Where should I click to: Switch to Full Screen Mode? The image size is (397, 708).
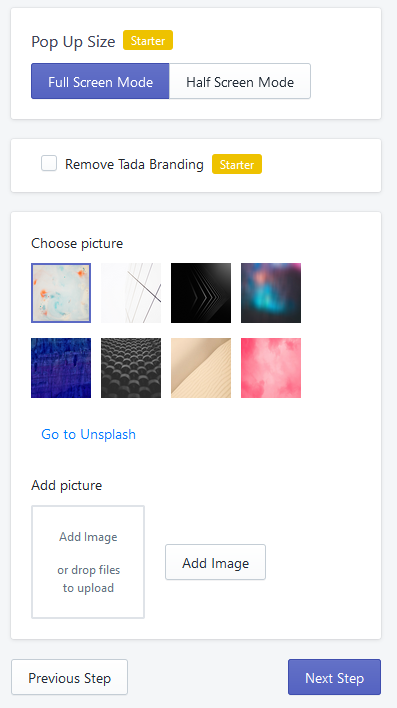pyautogui.click(x=100, y=81)
